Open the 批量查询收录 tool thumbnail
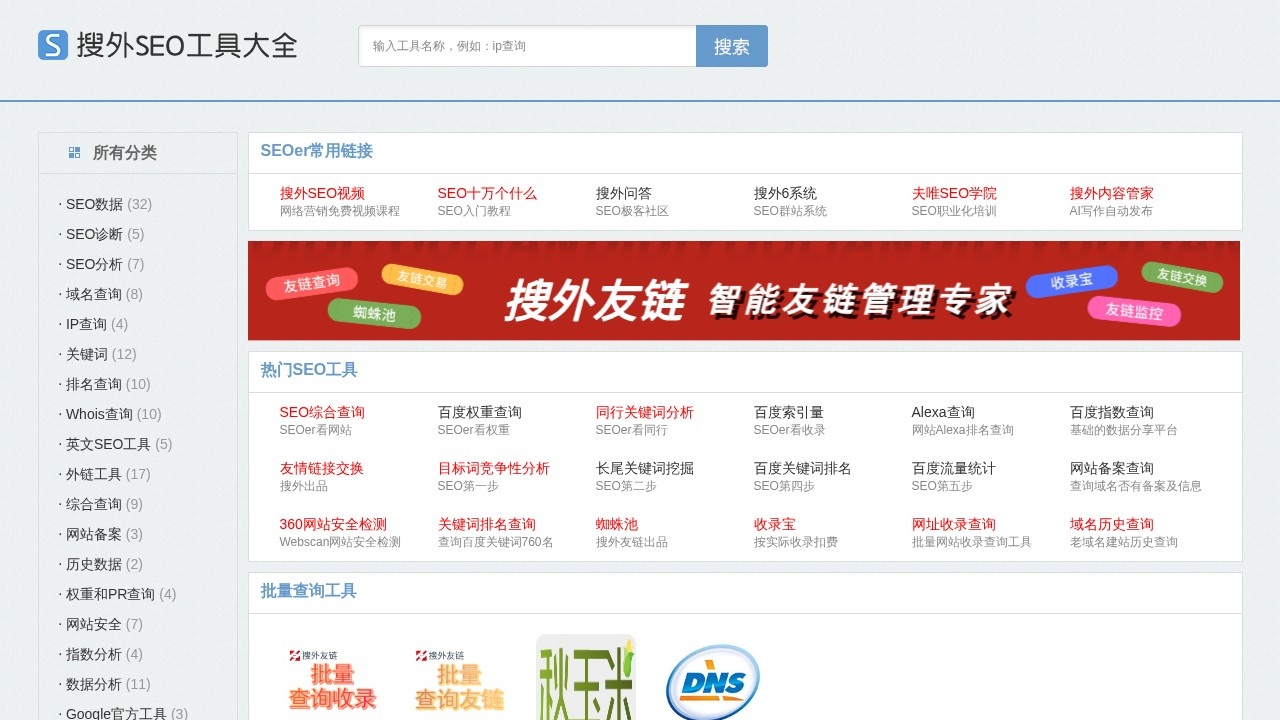Viewport: 1280px width, 720px height. click(x=333, y=679)
